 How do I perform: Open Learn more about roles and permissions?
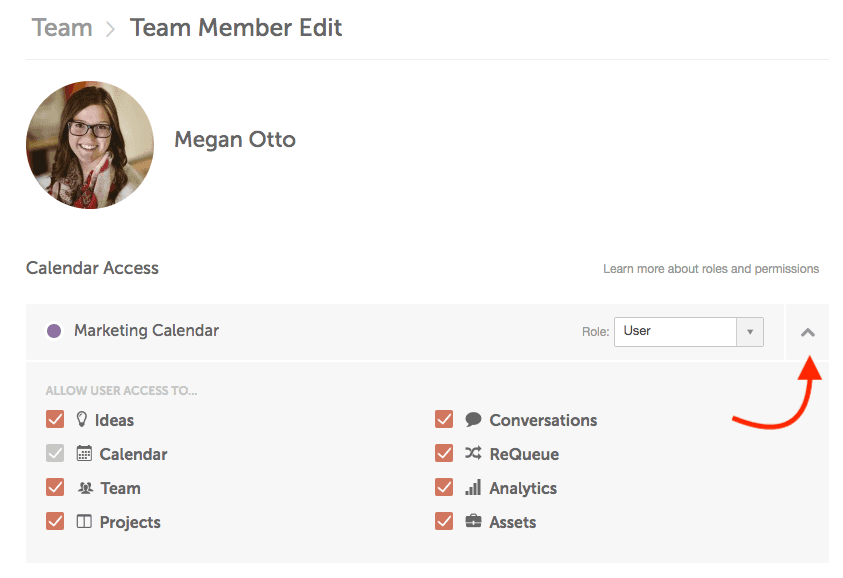pos(710,269)
